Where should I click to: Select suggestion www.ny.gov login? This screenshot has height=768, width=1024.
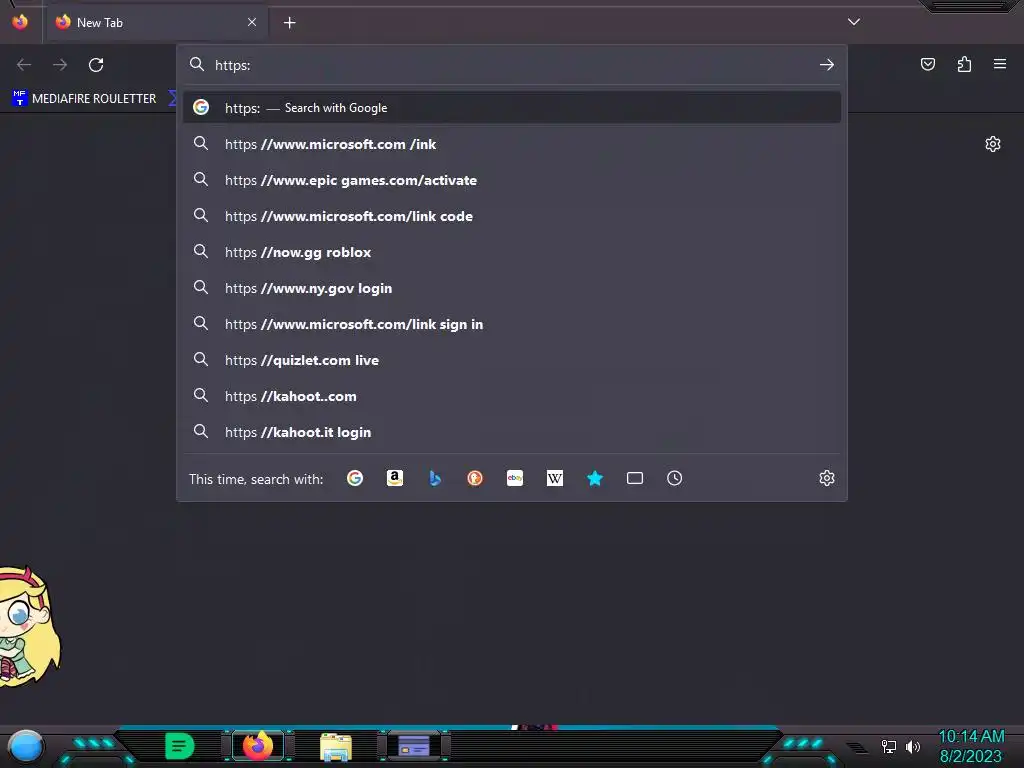click(x=512, y=288)
